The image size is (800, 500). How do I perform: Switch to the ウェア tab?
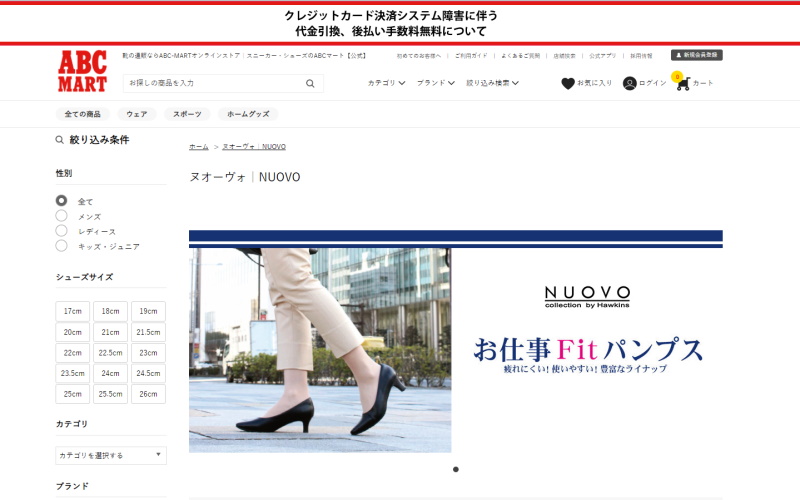(x=137, y=114)
